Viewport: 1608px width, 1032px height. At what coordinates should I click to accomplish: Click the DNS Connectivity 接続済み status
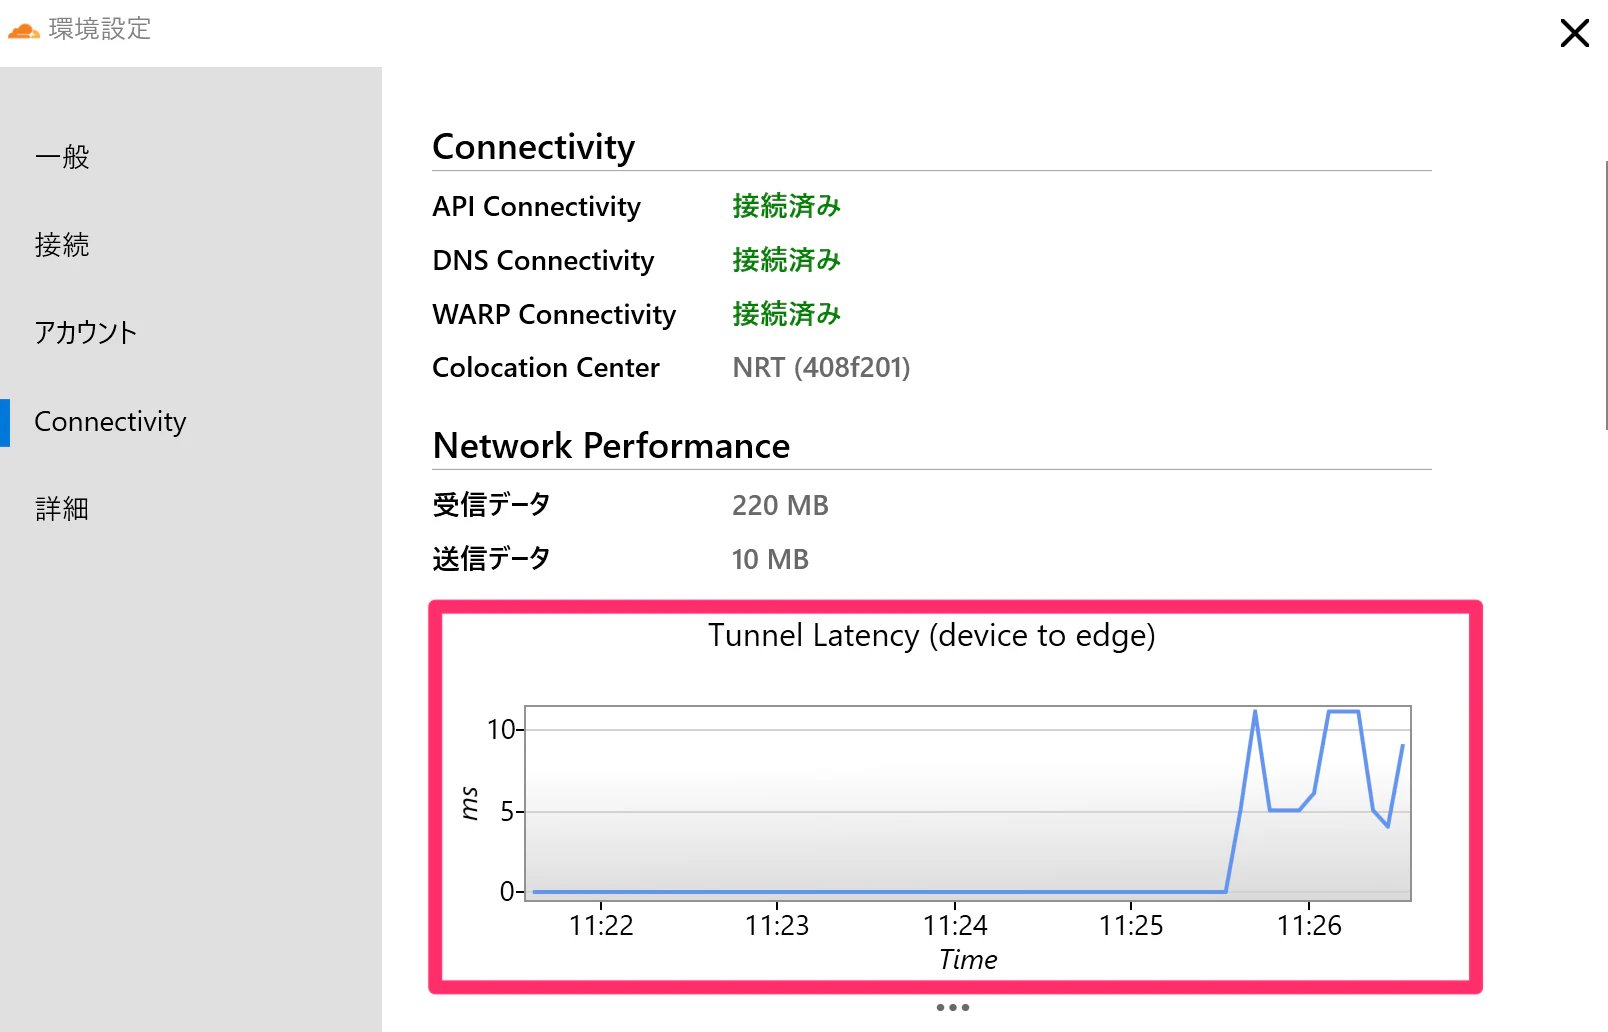point(786,260)
